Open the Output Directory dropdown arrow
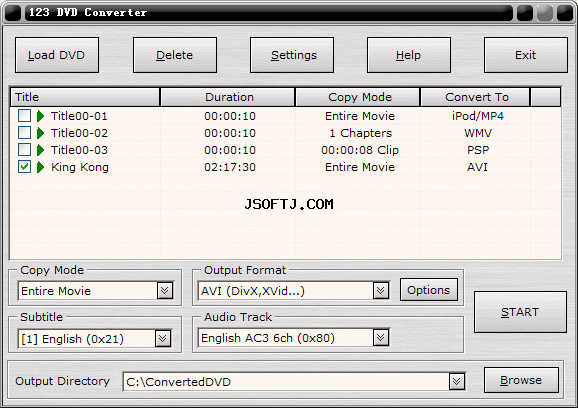This screenshot has height=408, width=578. tap(456, 381)
